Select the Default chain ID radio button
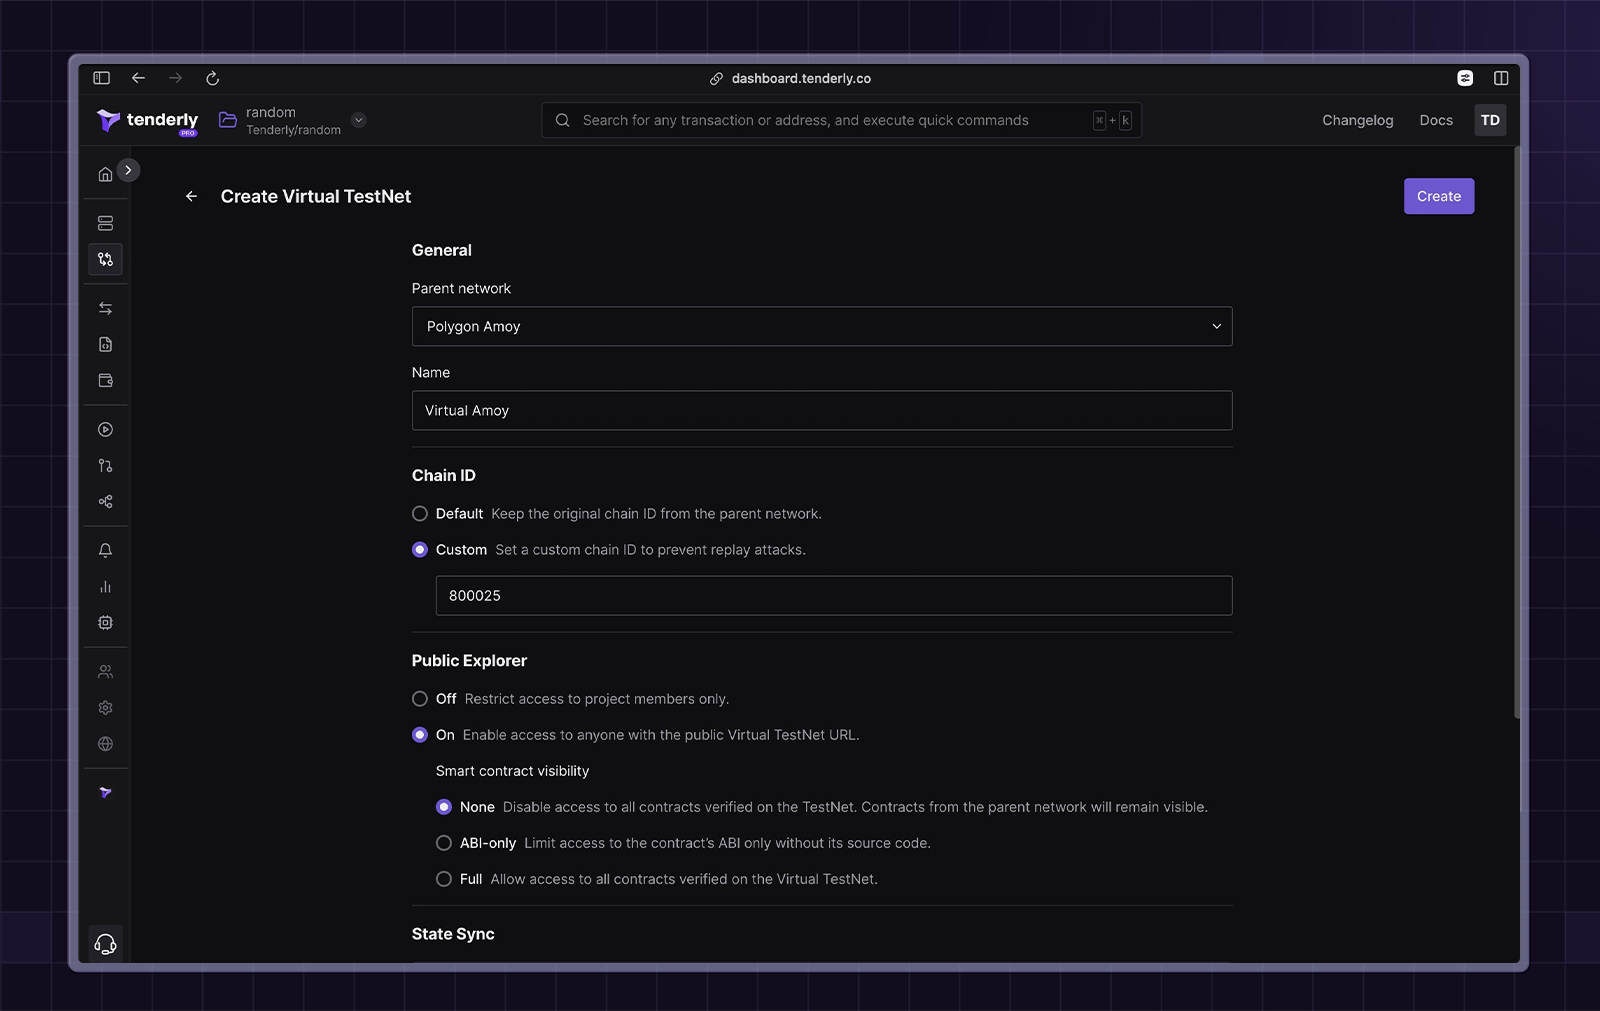Image resolution: width=1600 pixels, height=1011 pixels. point(419,513)
